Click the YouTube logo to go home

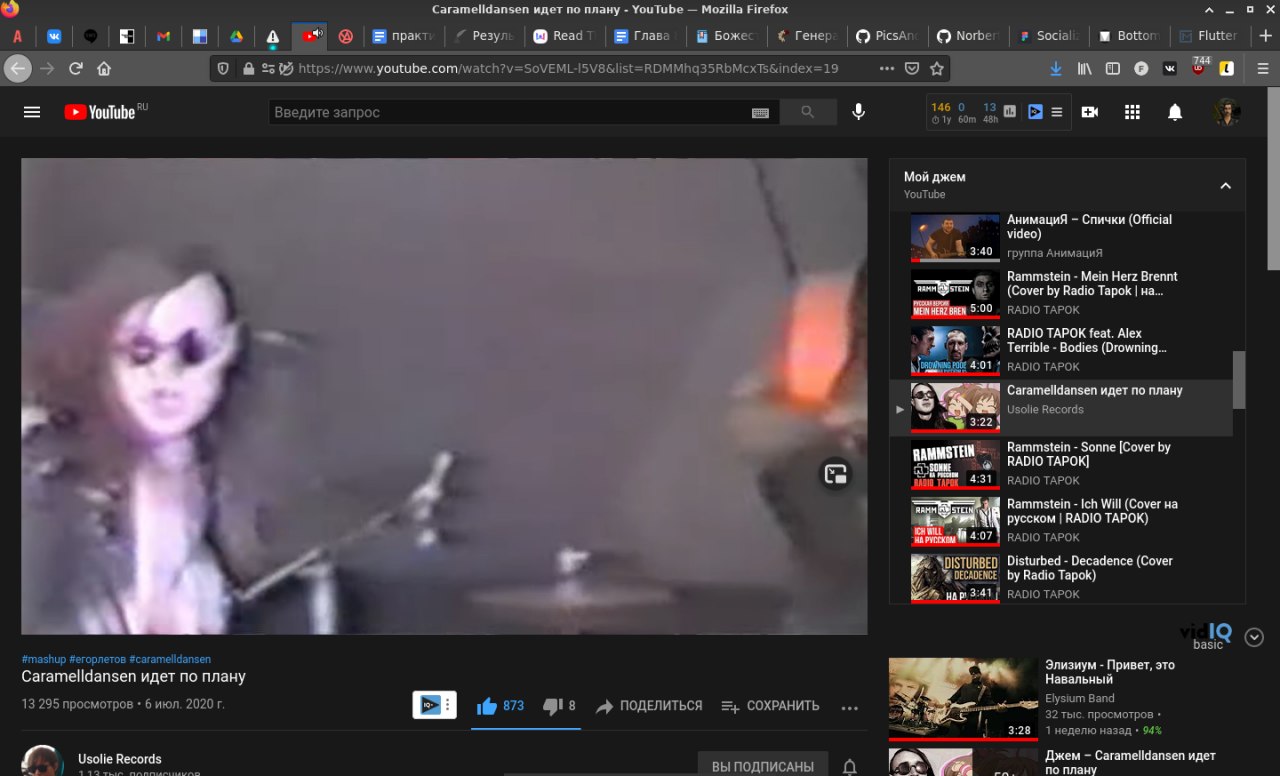click(100, 112)
